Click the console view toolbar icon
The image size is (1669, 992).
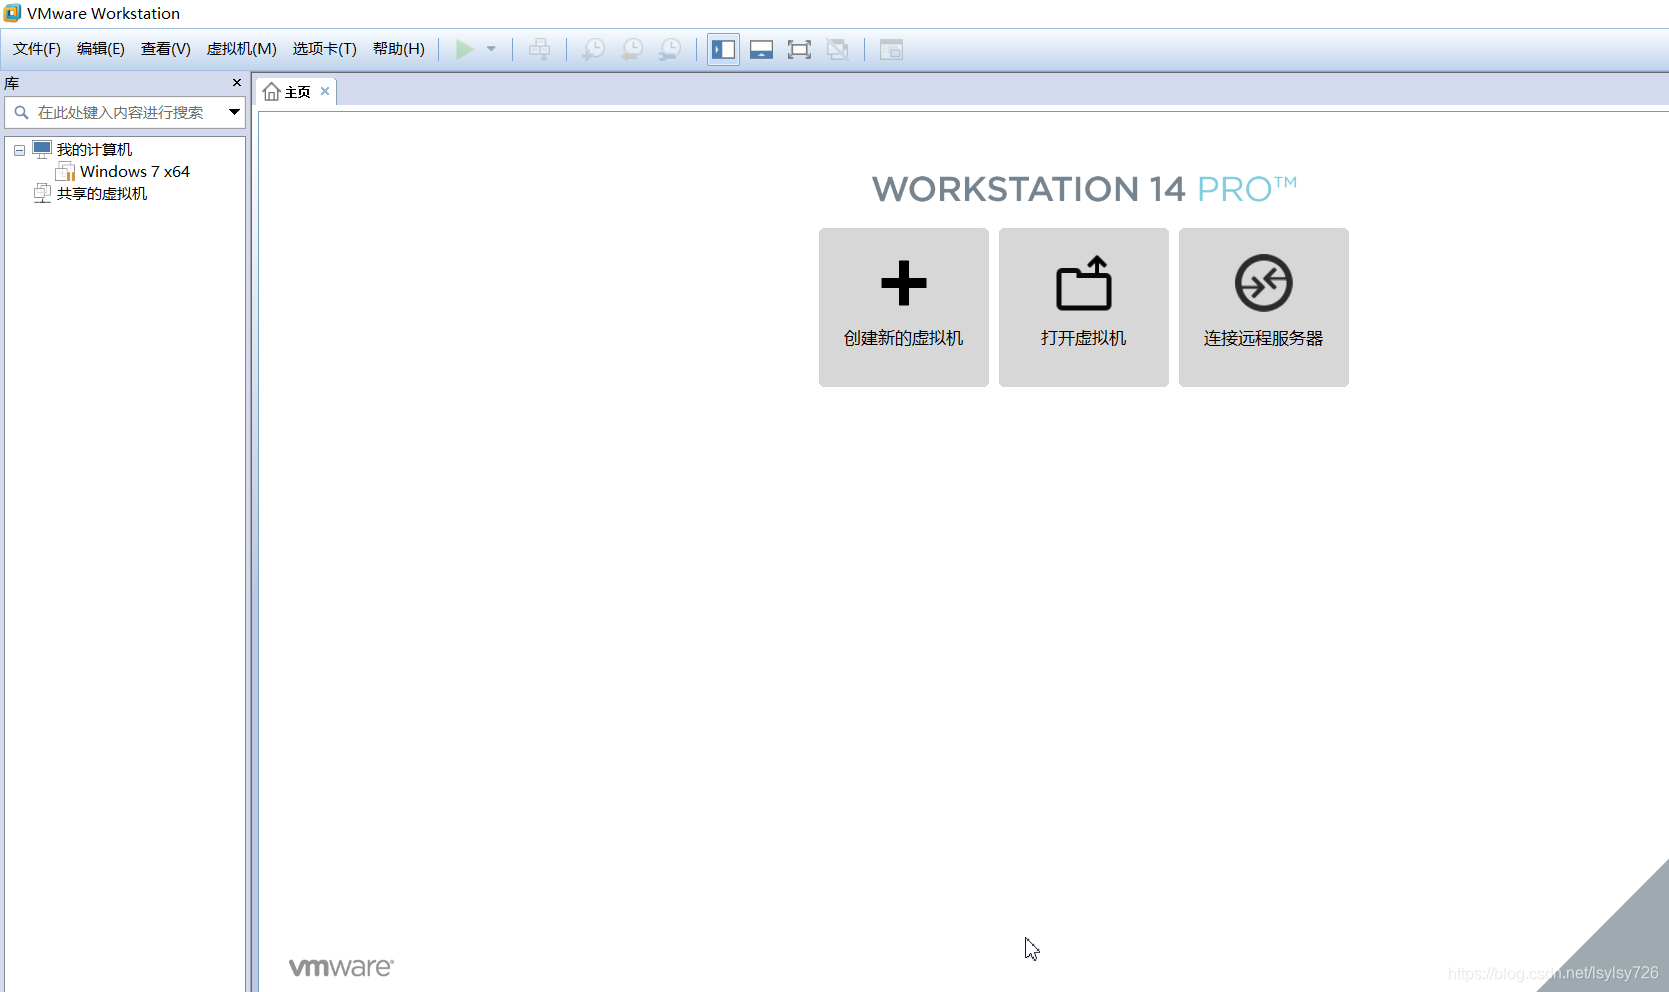pyautogui.click(x=891, y=49)
